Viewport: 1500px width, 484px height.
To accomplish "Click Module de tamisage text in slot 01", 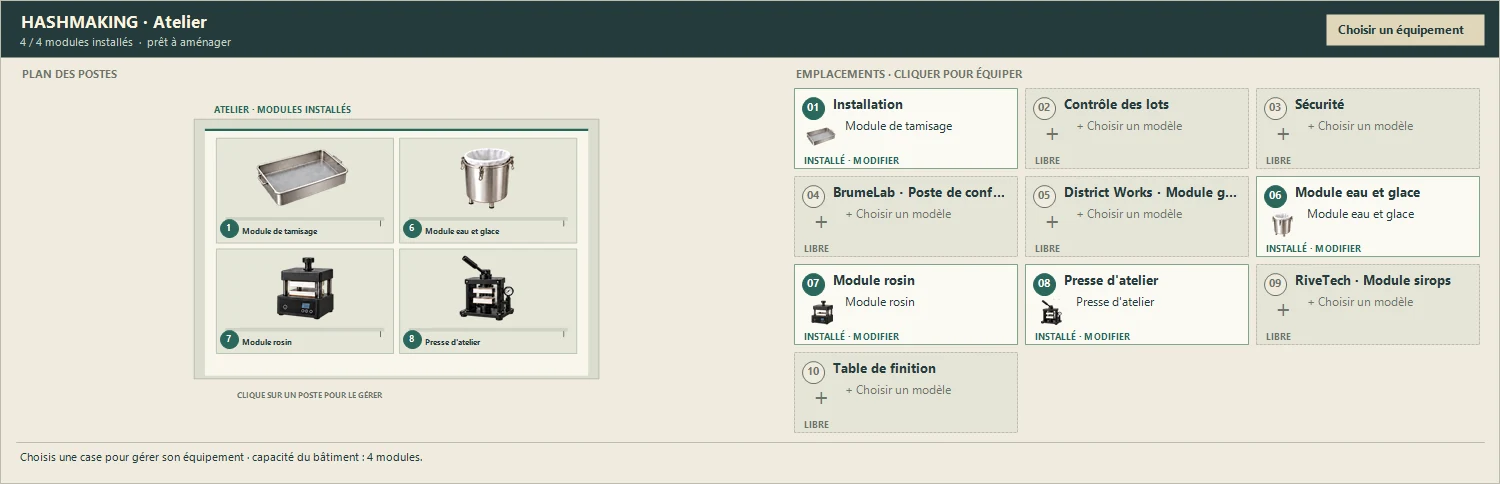I will pyautogui.click(x=898, y=126).
